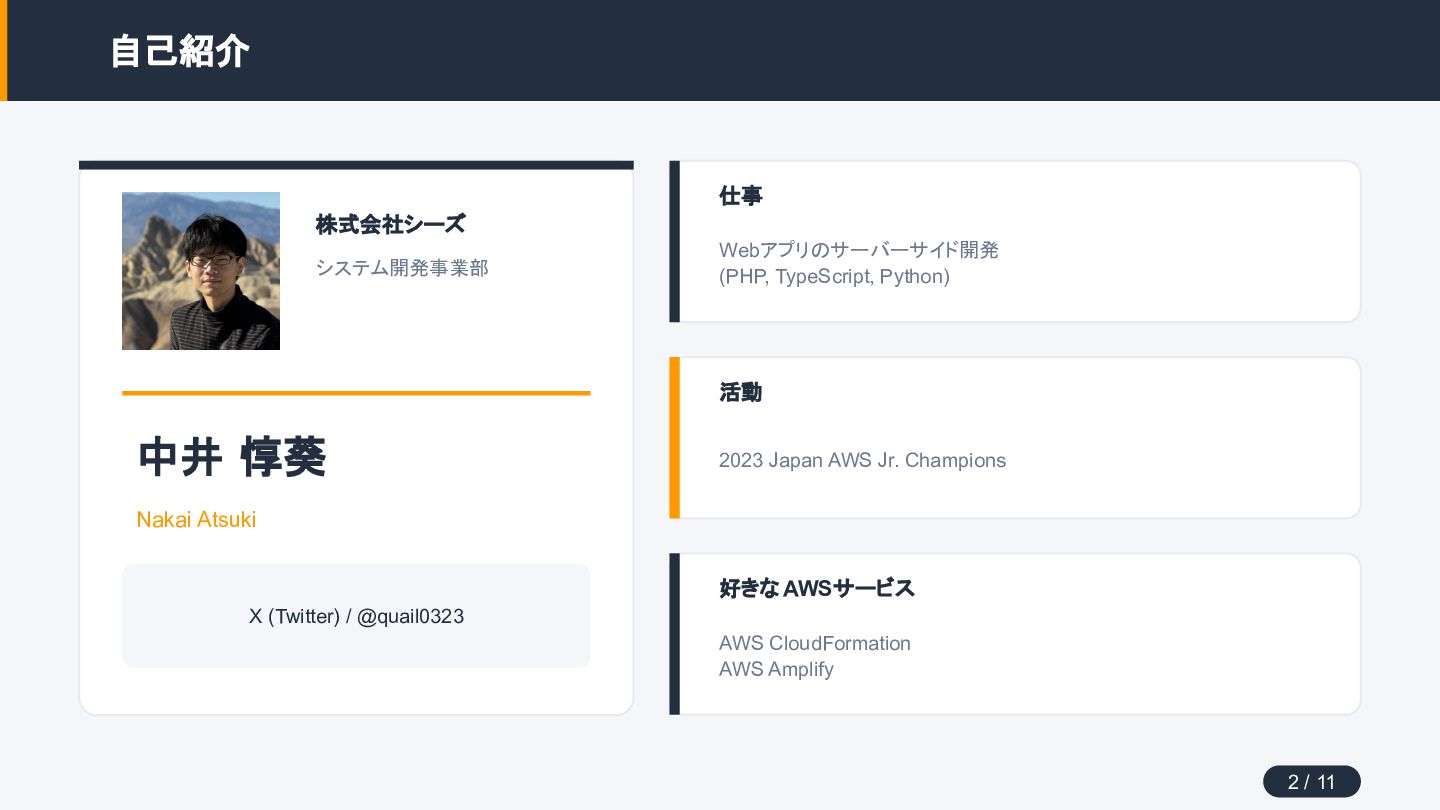The width and height of the screenshot is (1440, 810).
Task: Click the 自己紹介 slide title
Action: [179, 51]
